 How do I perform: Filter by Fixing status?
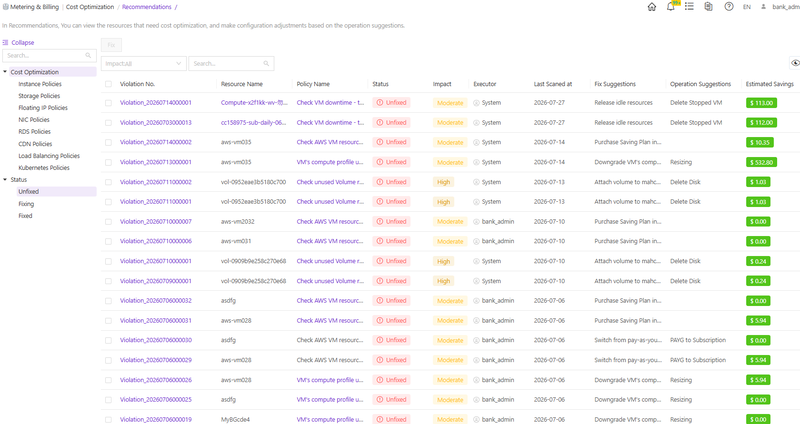[x=26, y=204]
